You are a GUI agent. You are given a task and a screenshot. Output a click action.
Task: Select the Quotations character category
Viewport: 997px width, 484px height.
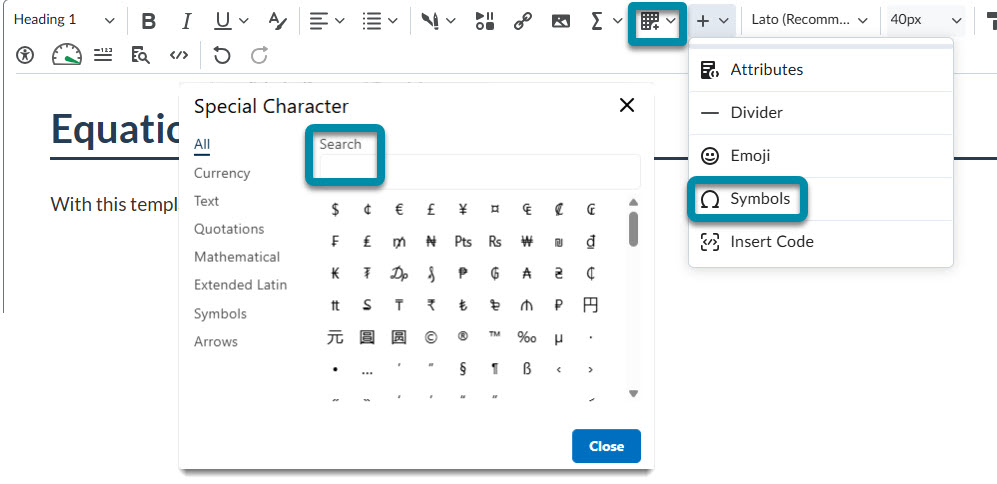click(229, 229)
